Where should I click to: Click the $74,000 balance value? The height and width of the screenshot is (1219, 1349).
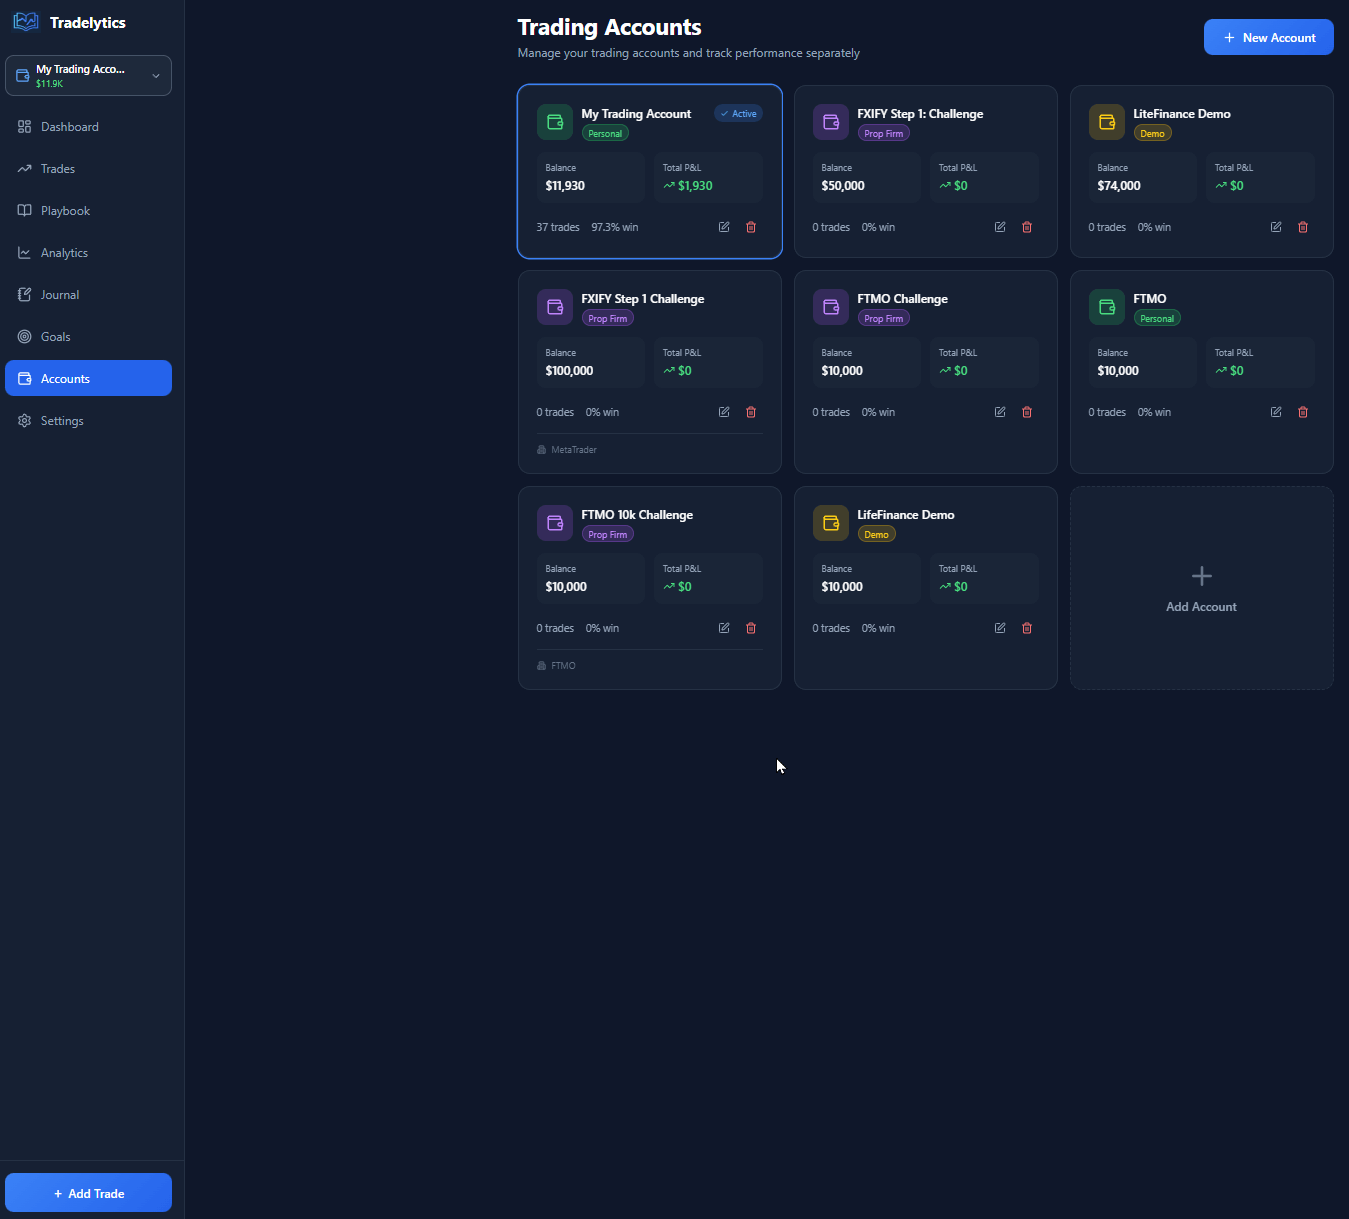pos(1119,186)
